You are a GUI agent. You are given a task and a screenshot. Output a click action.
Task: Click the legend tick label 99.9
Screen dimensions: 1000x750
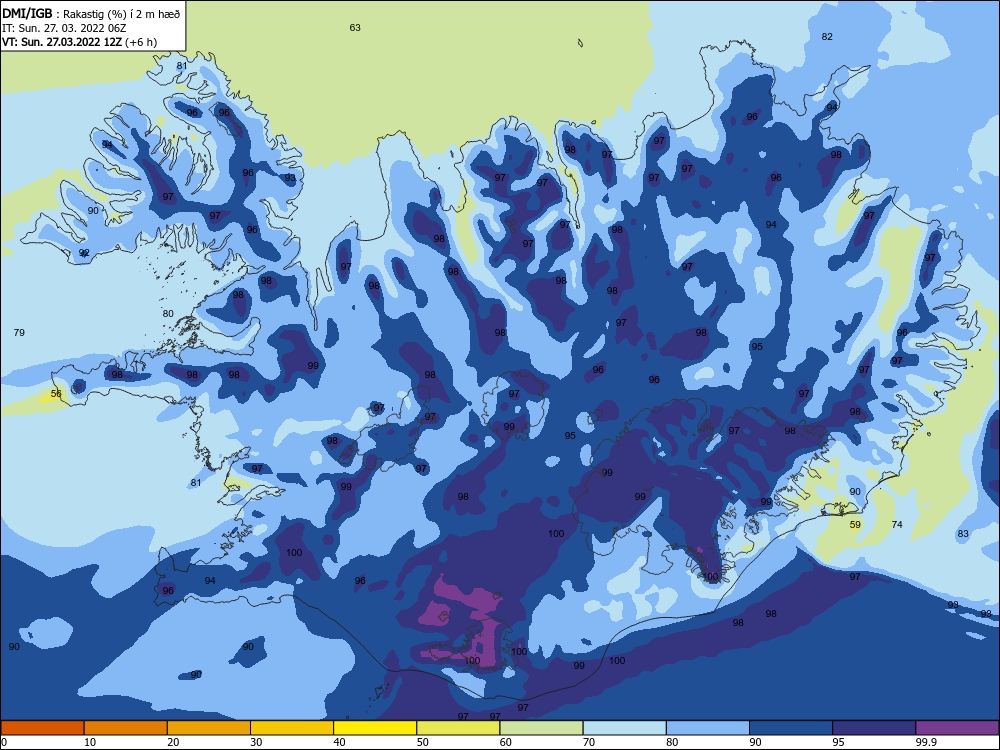pos(926,742)
